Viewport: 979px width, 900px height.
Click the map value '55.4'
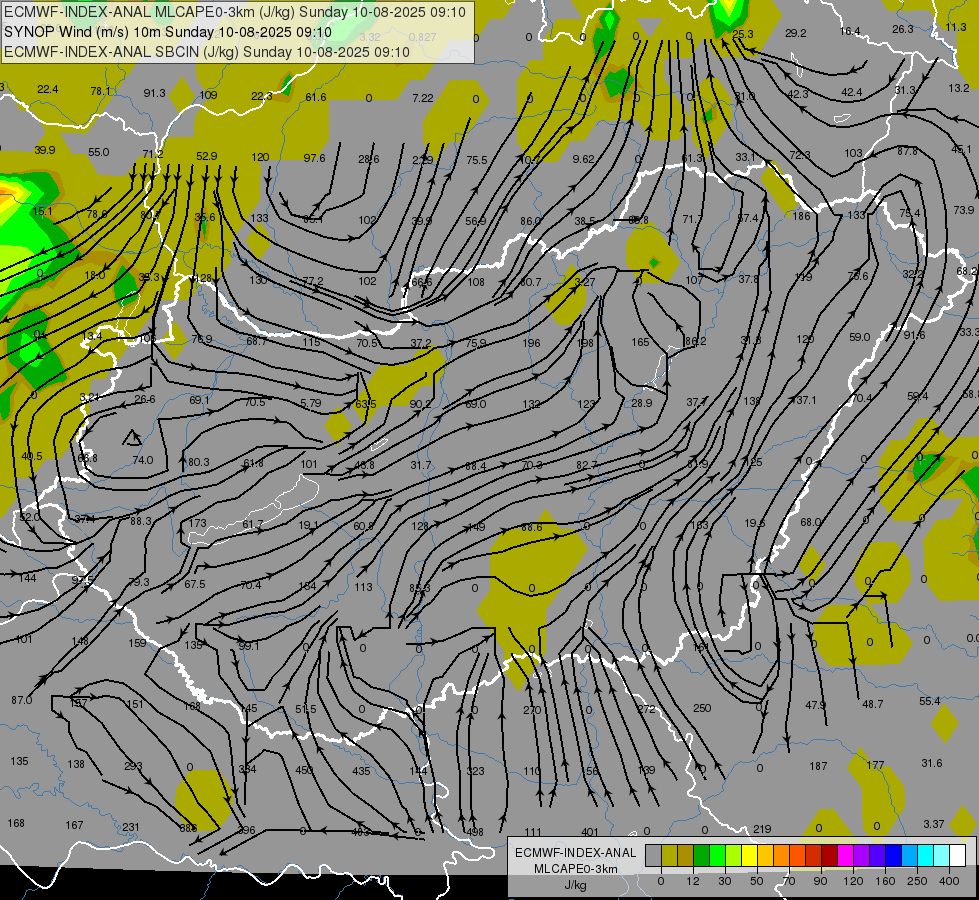point(929,701)
